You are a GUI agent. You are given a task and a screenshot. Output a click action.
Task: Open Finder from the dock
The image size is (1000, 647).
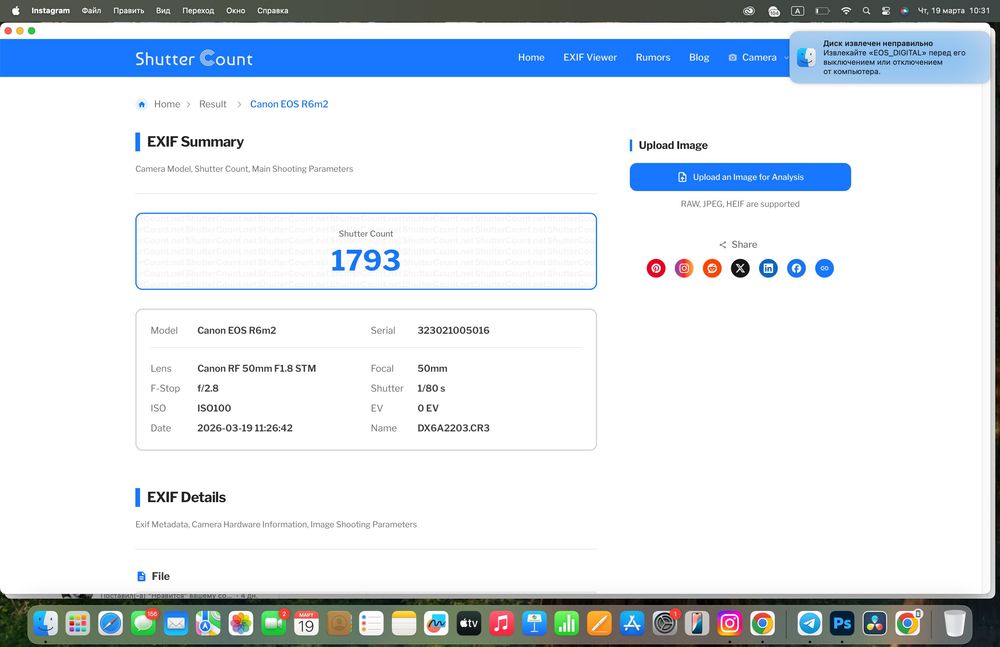pos(45,623)
